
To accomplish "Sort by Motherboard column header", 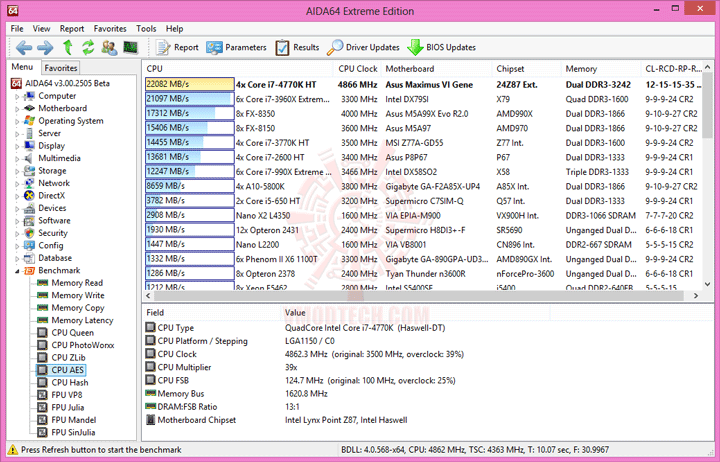I will tap(437, 68).
